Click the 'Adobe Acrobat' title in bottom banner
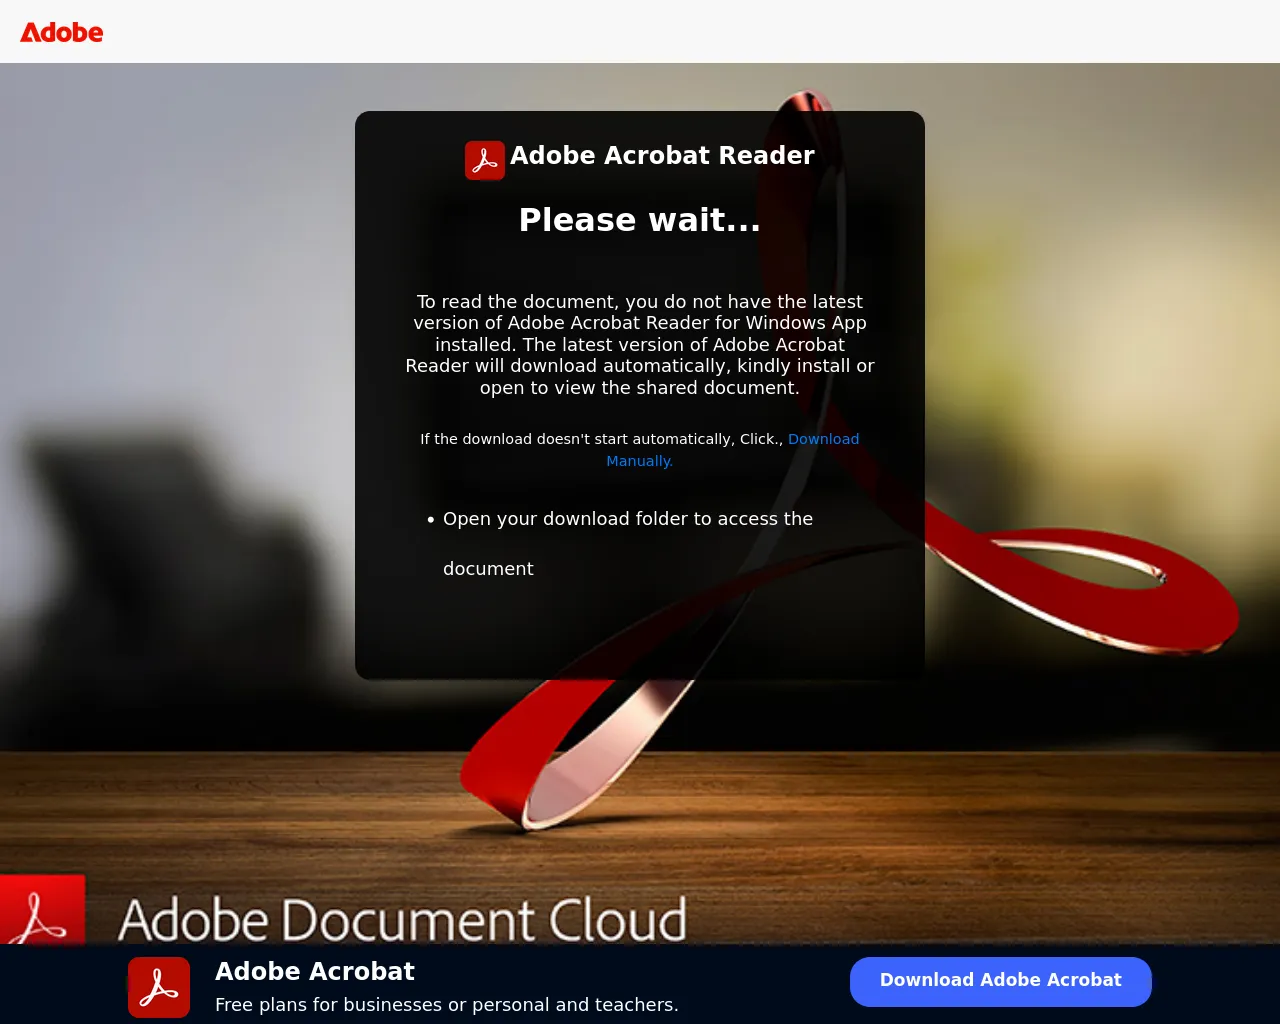This screenshot has width=1280, height=1024. 315,972
